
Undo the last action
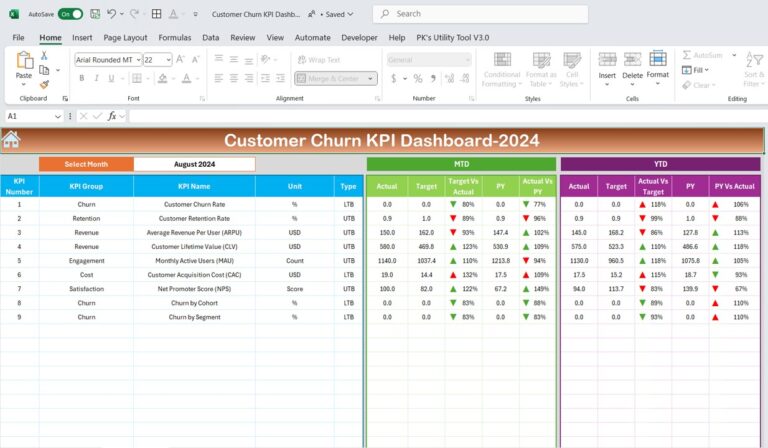(112, 14)
